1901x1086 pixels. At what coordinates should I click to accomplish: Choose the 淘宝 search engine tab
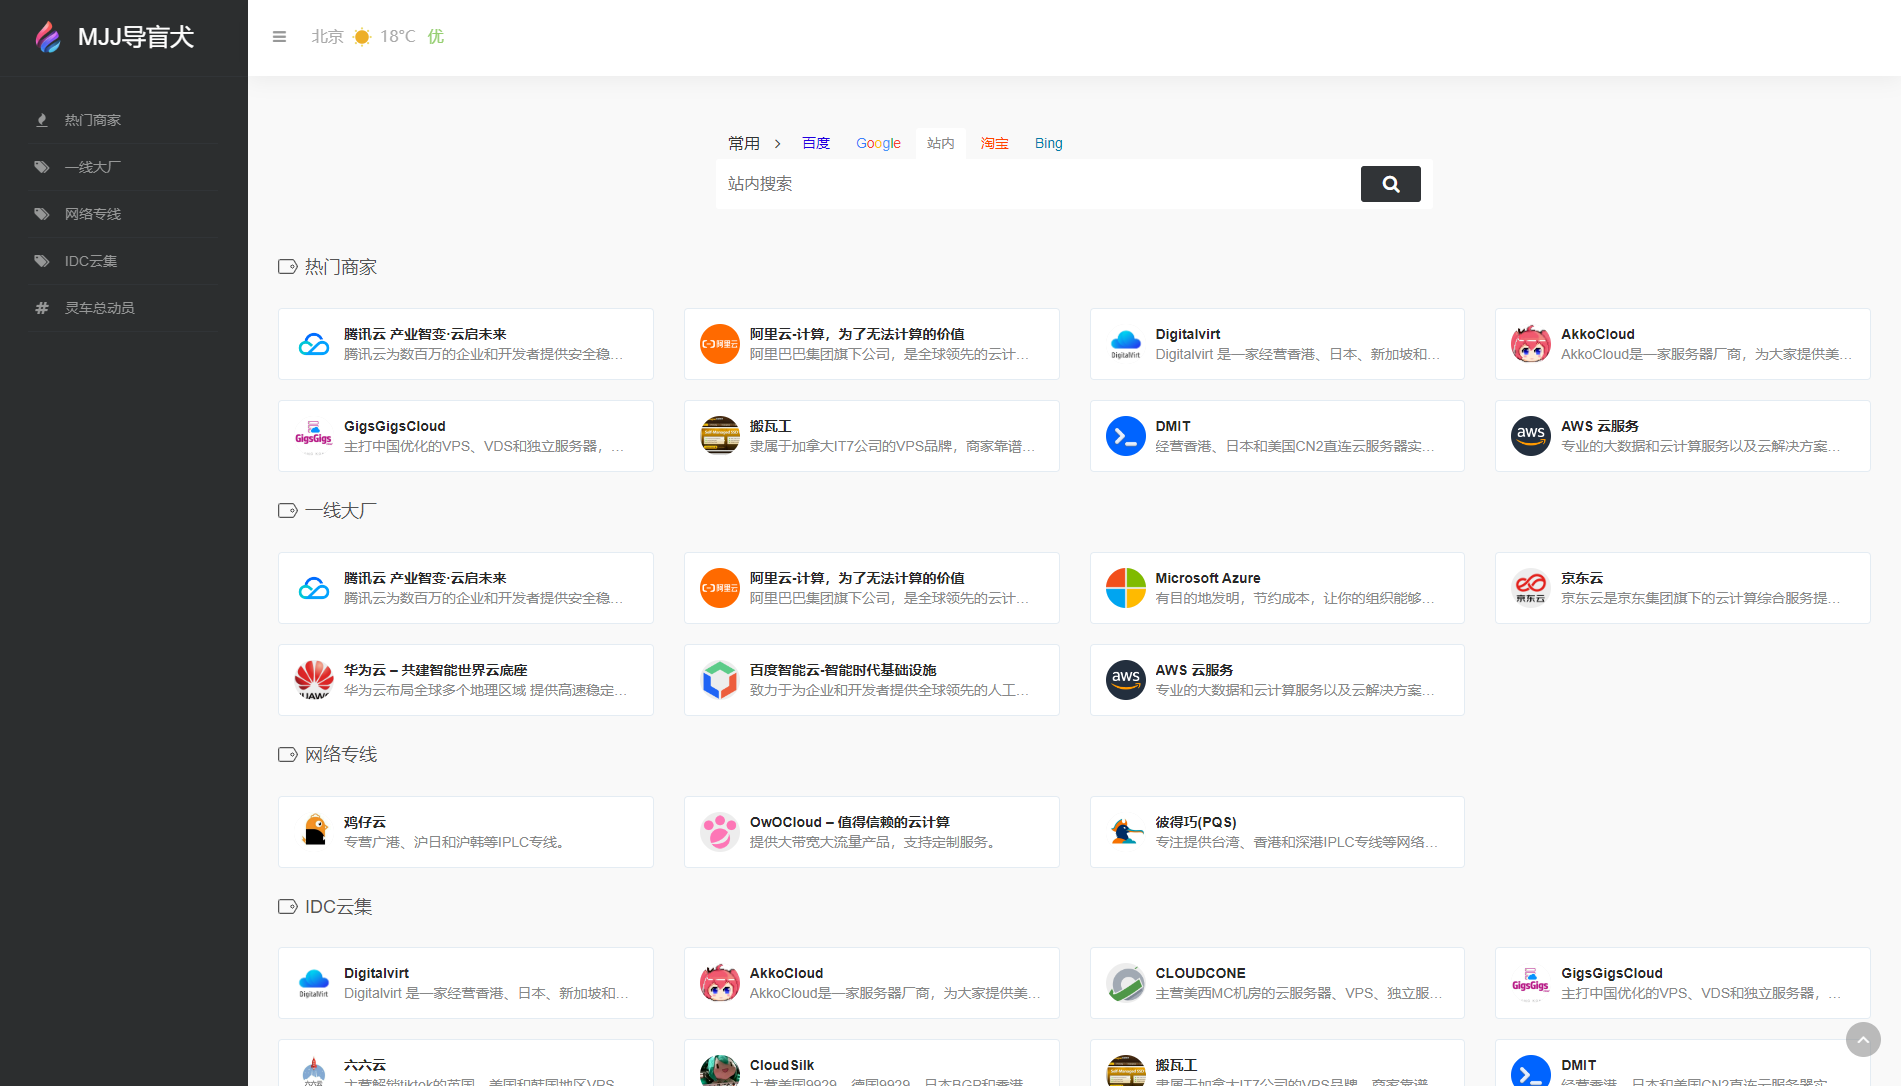point(994,144)
